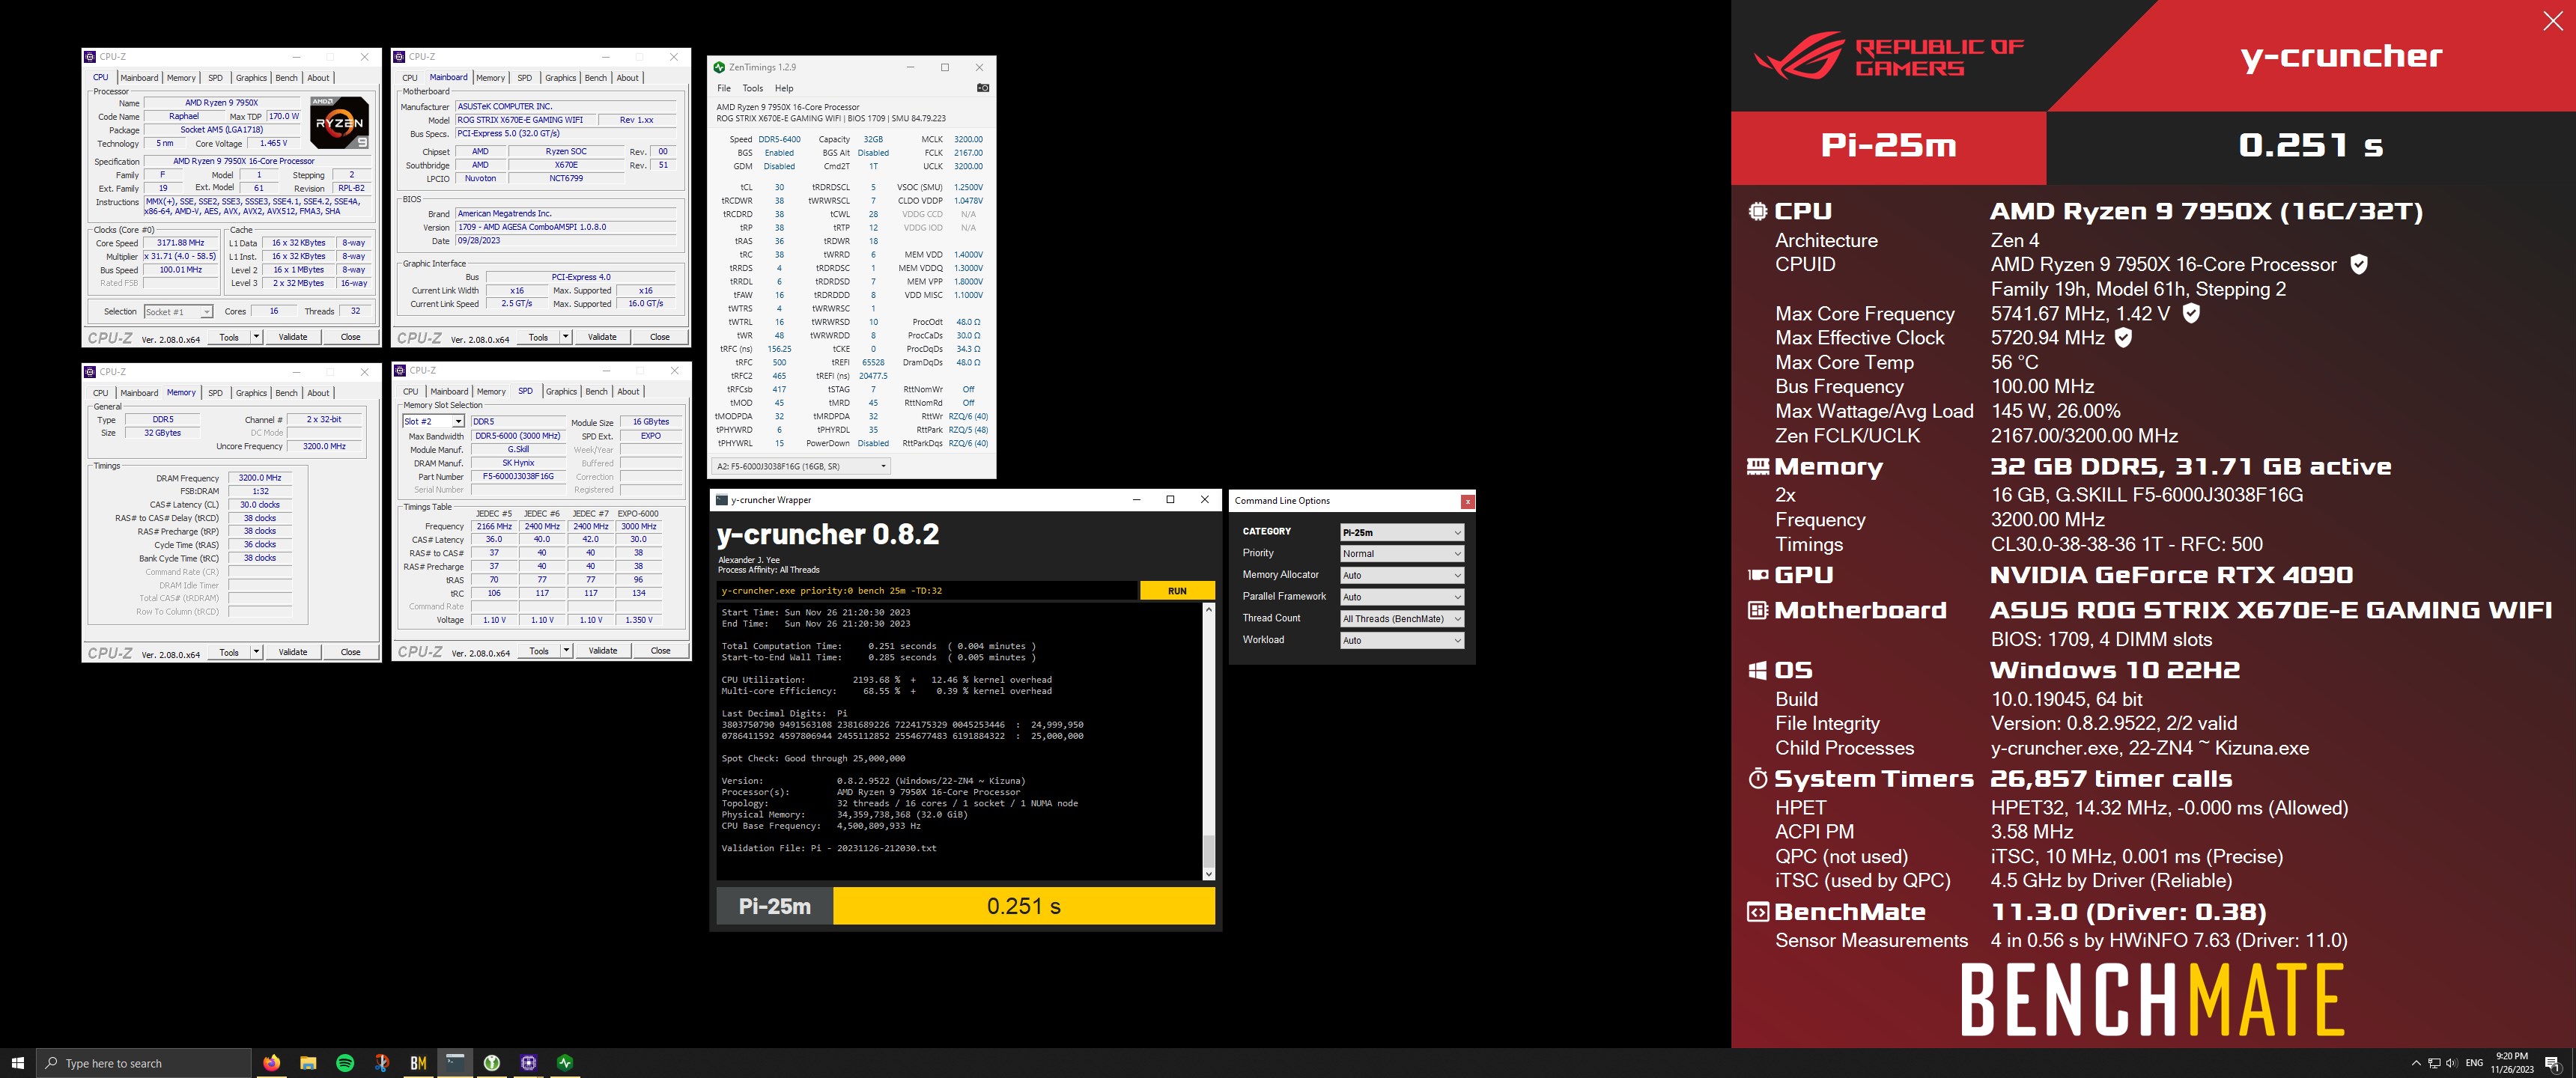Open the Snipping tool taskbar icon
This screenshot has height=1078, width=2576.
382,1062
